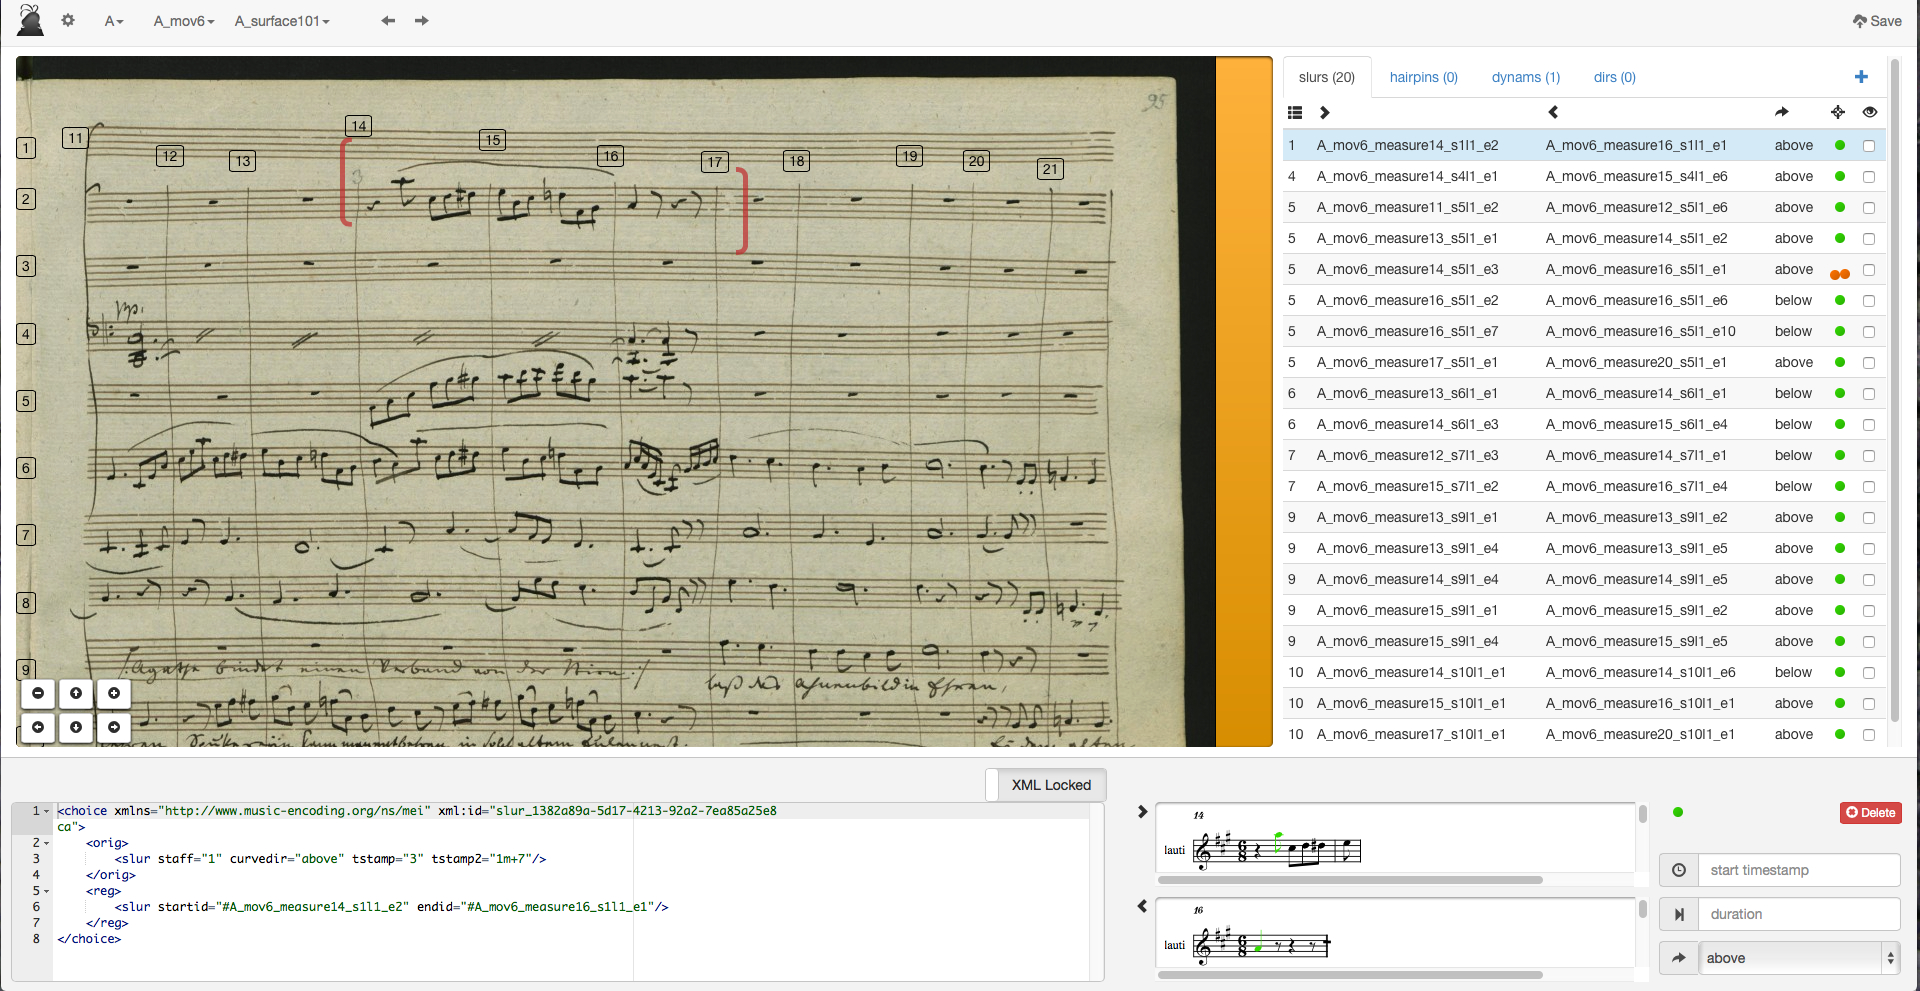Add a new control event with plus icon
Viewport: 1920px width, 991px height.
click(1861, 77)
